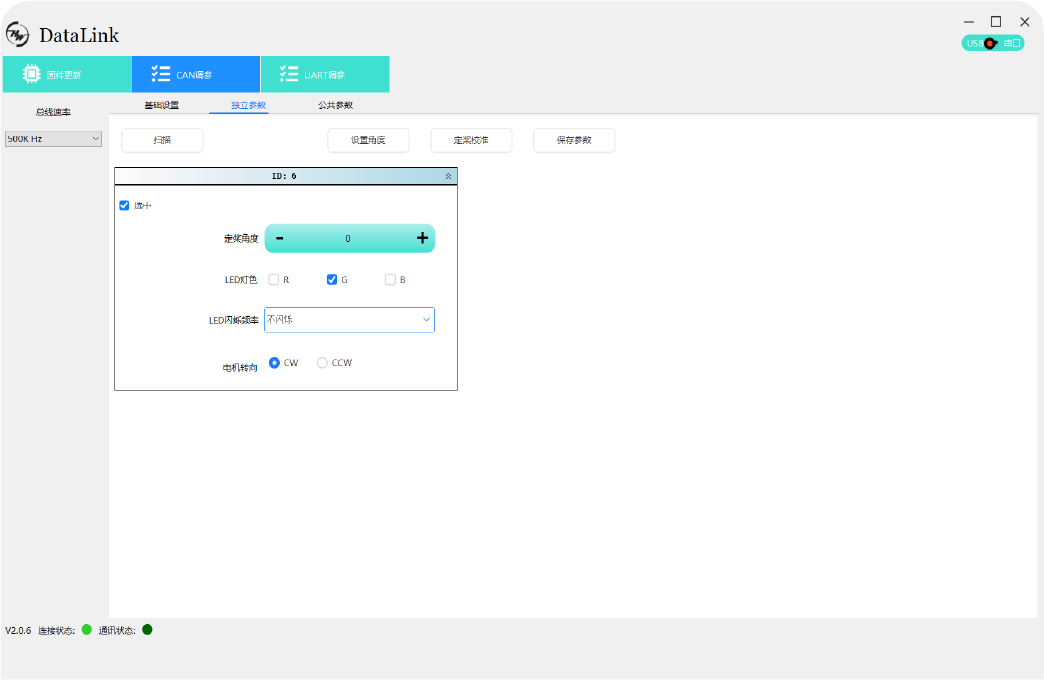
Task: Select CCW motor direction
Action: (322, 363)
